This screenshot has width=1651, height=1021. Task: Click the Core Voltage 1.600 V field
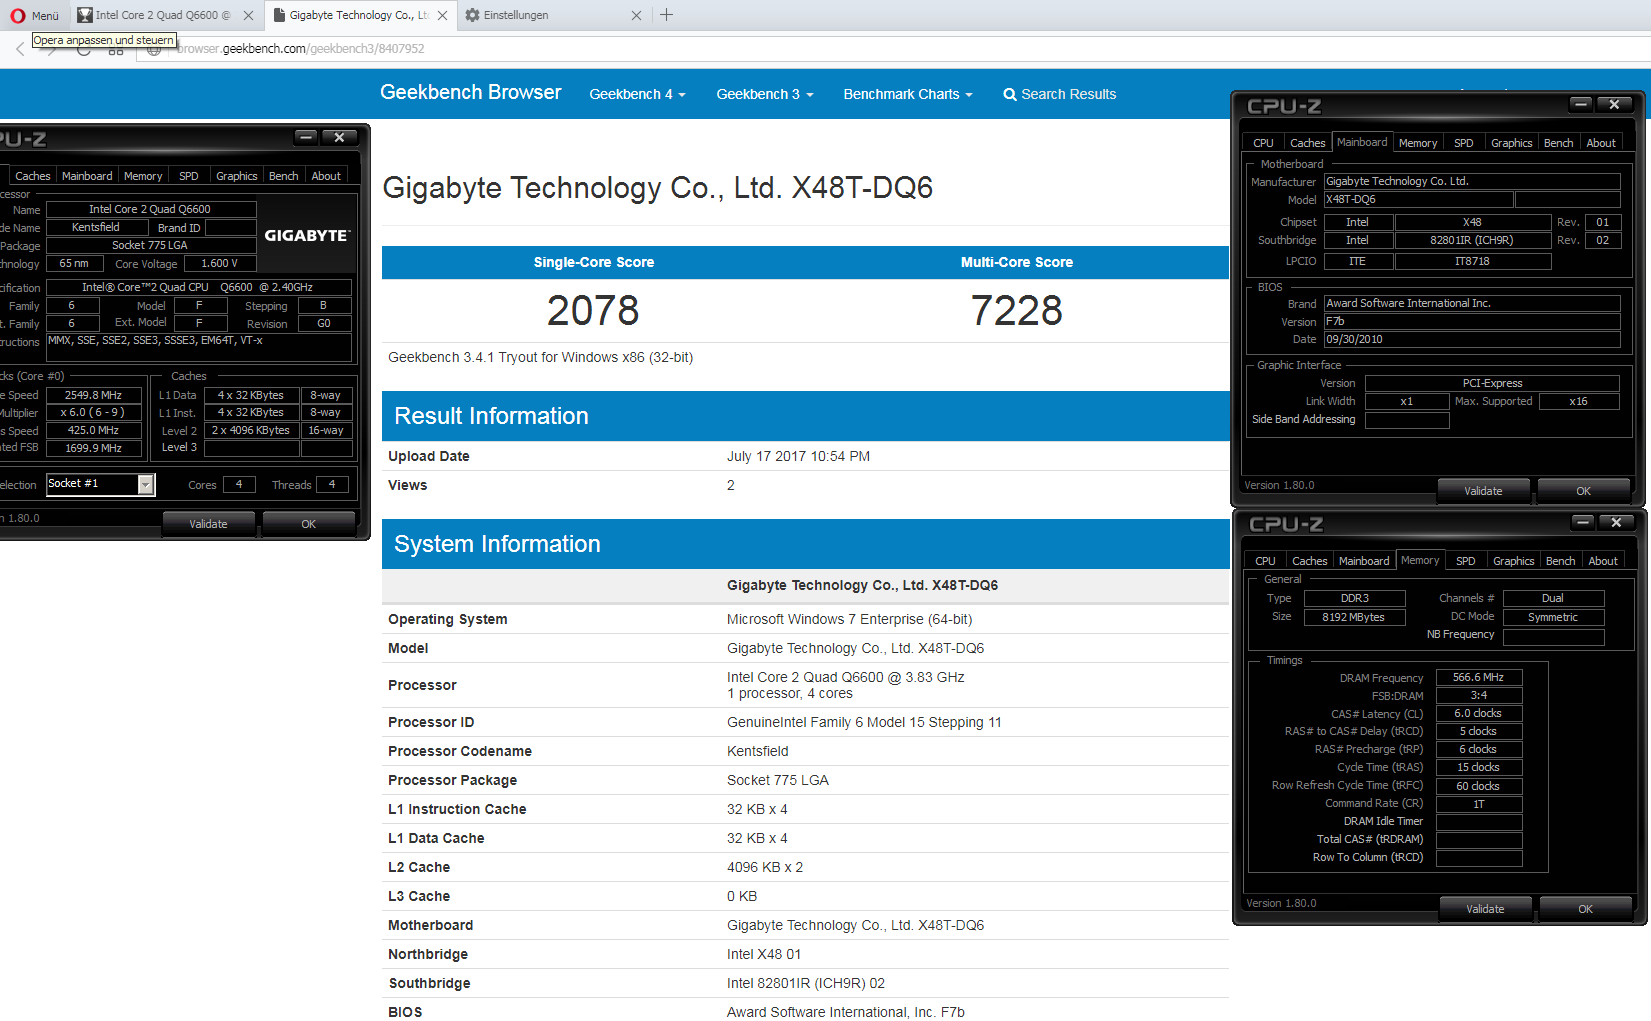coord(220,264)
